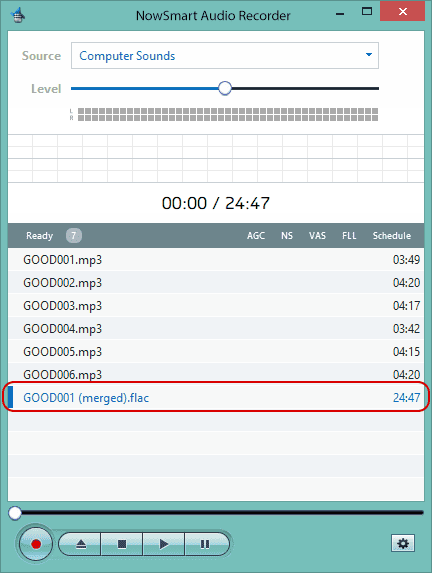Play the selected recording
This screenshot has height=573, width=432.
164,544
